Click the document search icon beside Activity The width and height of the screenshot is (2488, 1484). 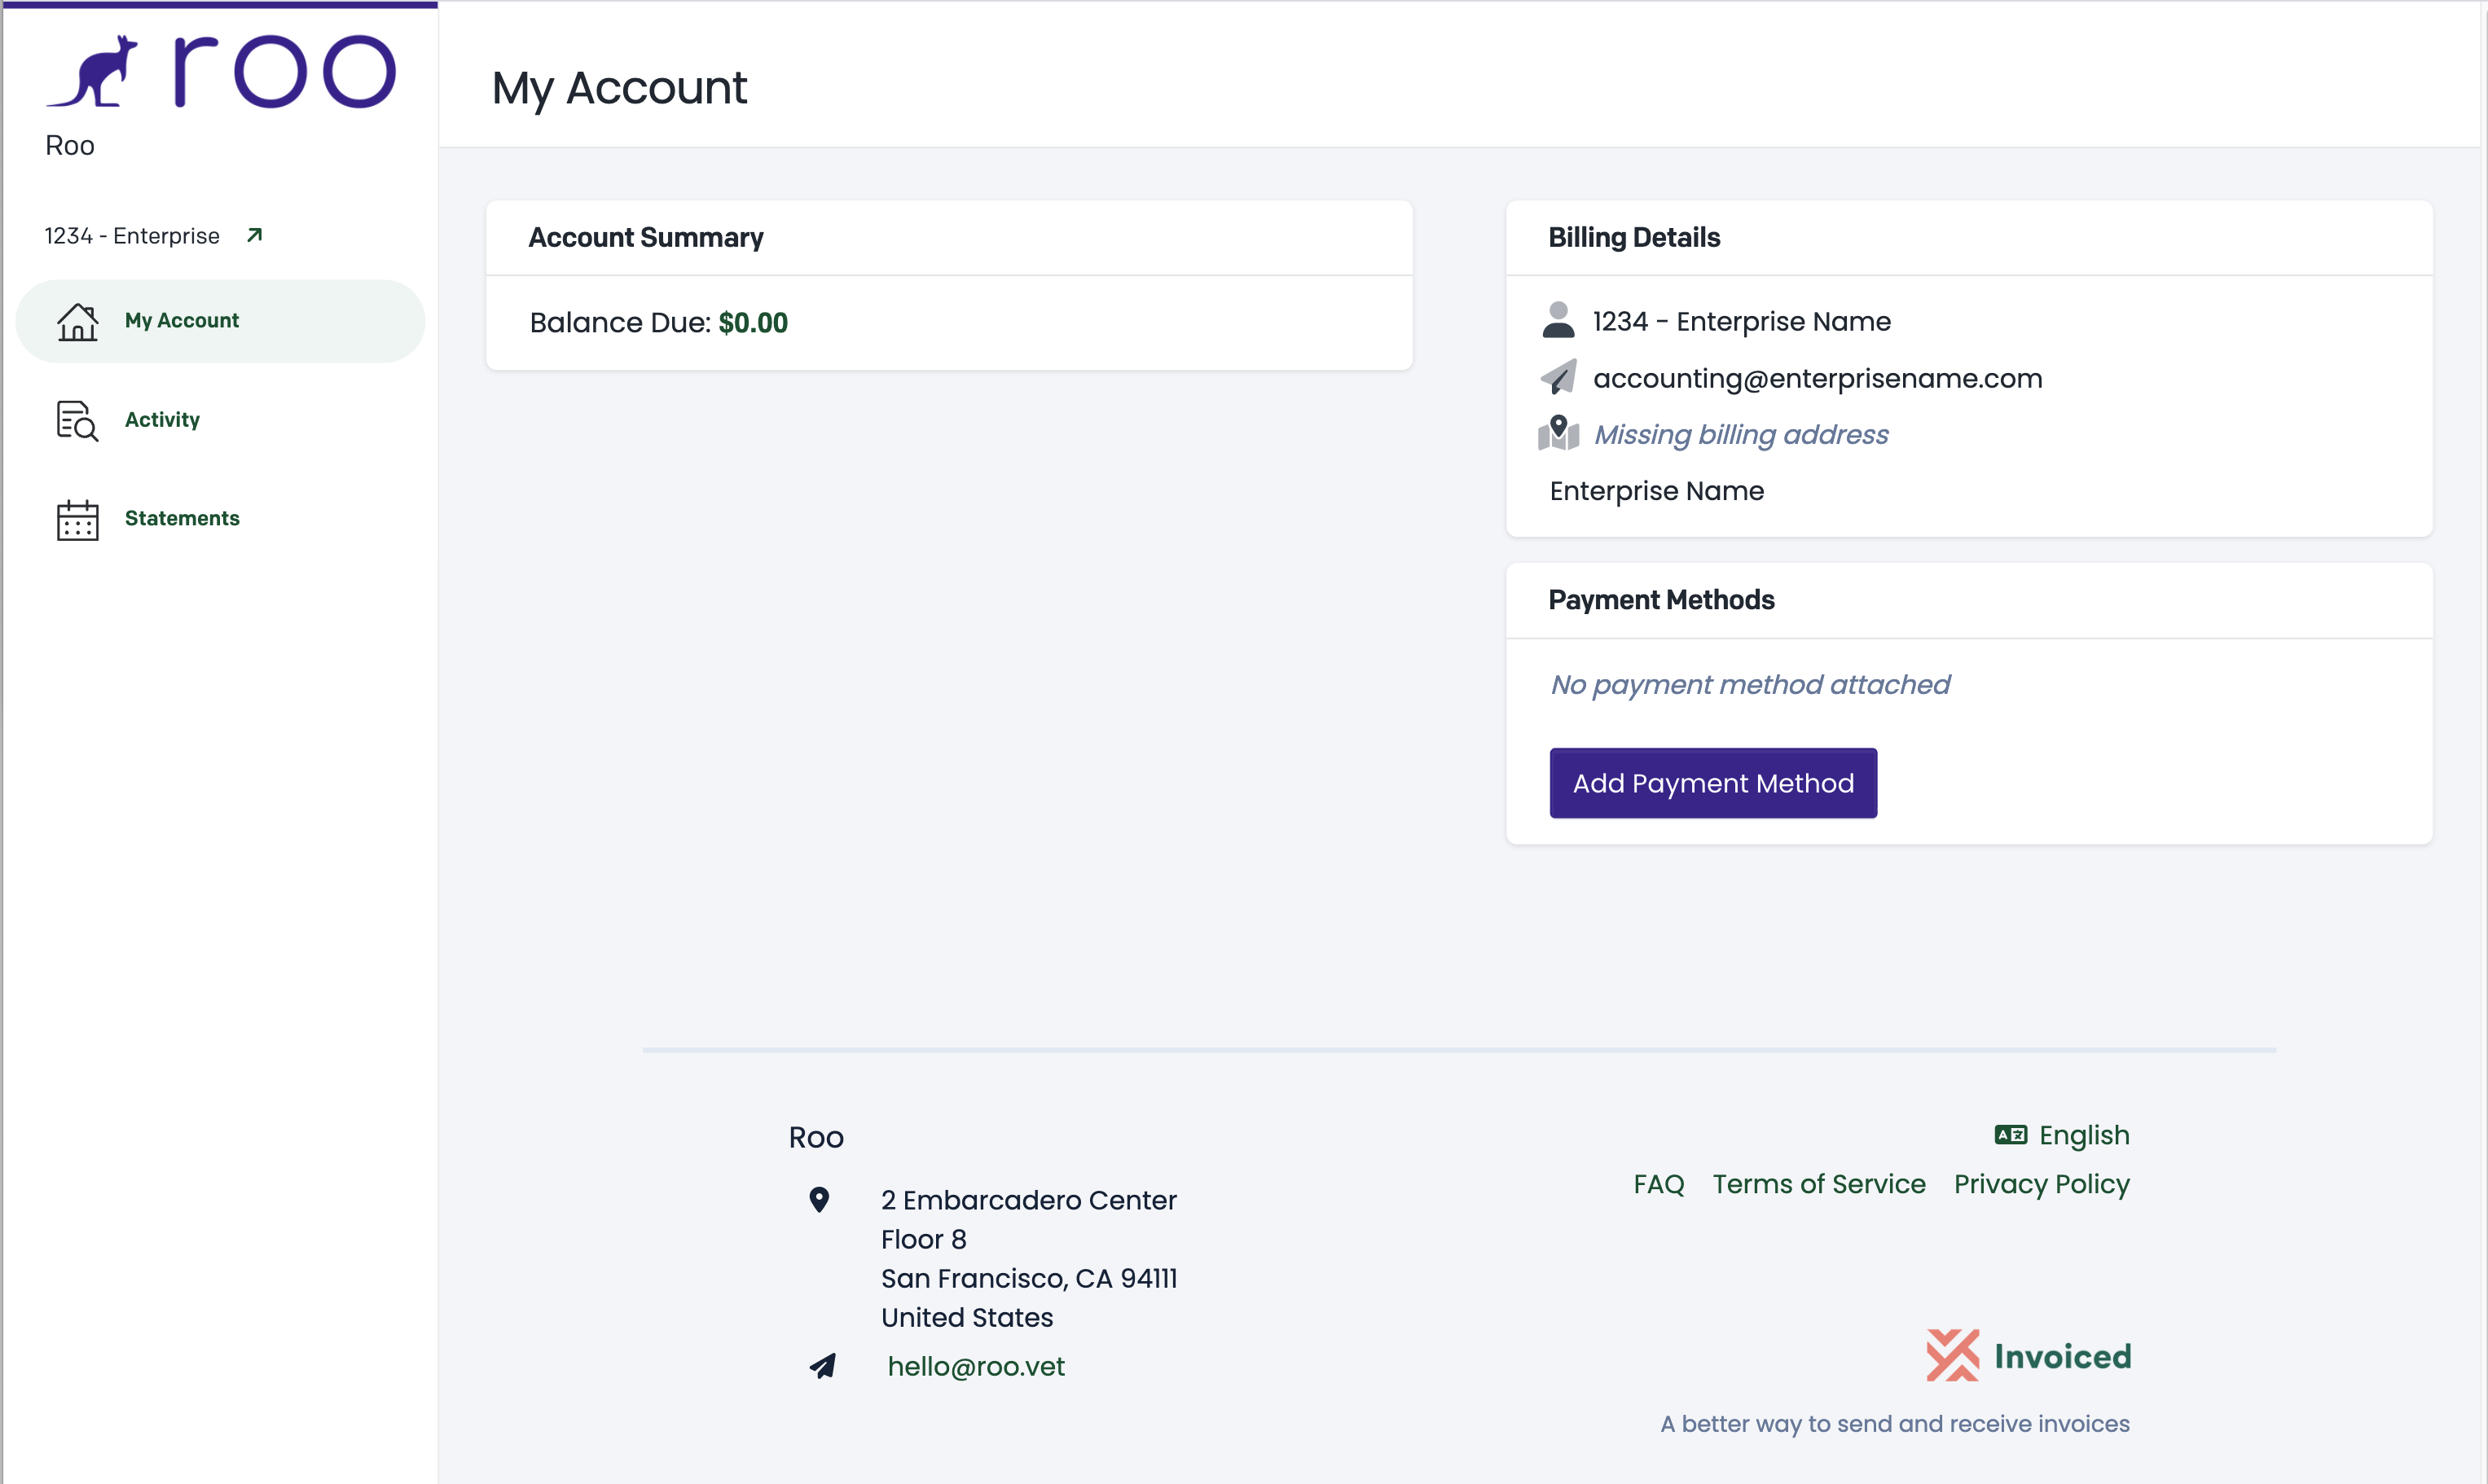(x=77, y=420)
